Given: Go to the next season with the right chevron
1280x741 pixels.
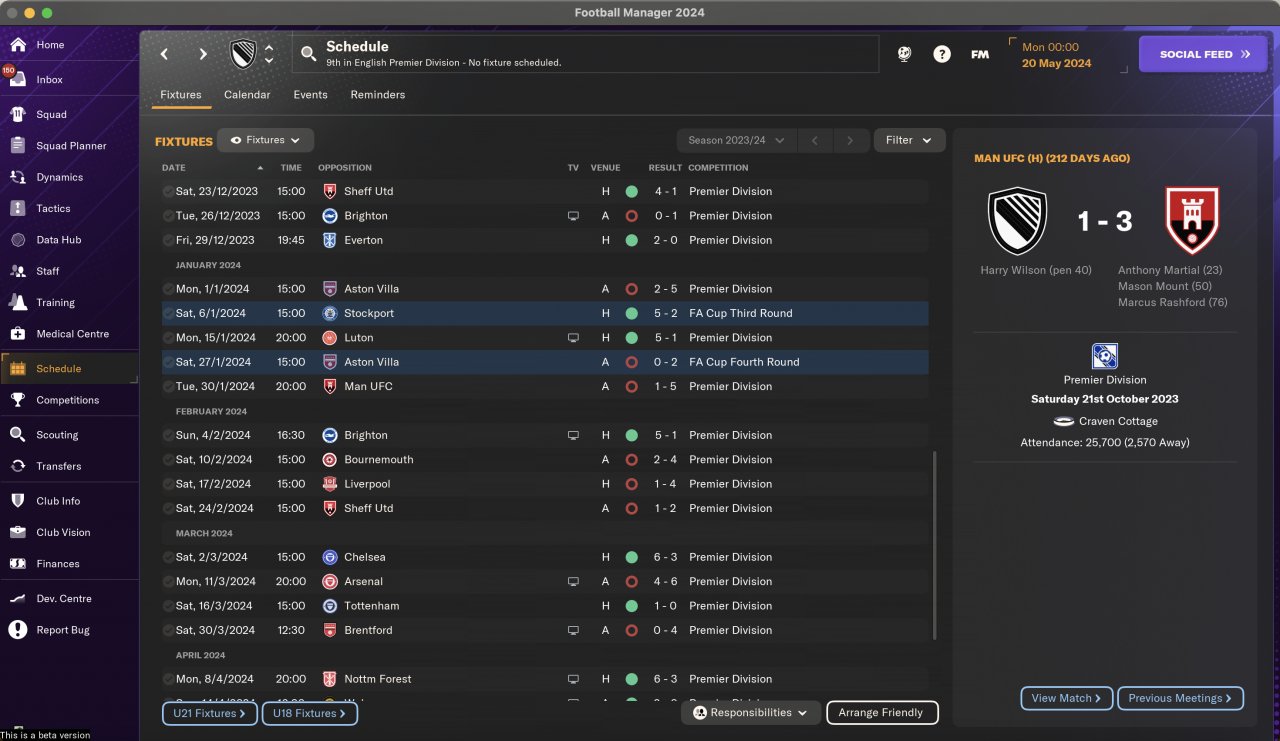Looking at the screenshot, I should point(851,140).
